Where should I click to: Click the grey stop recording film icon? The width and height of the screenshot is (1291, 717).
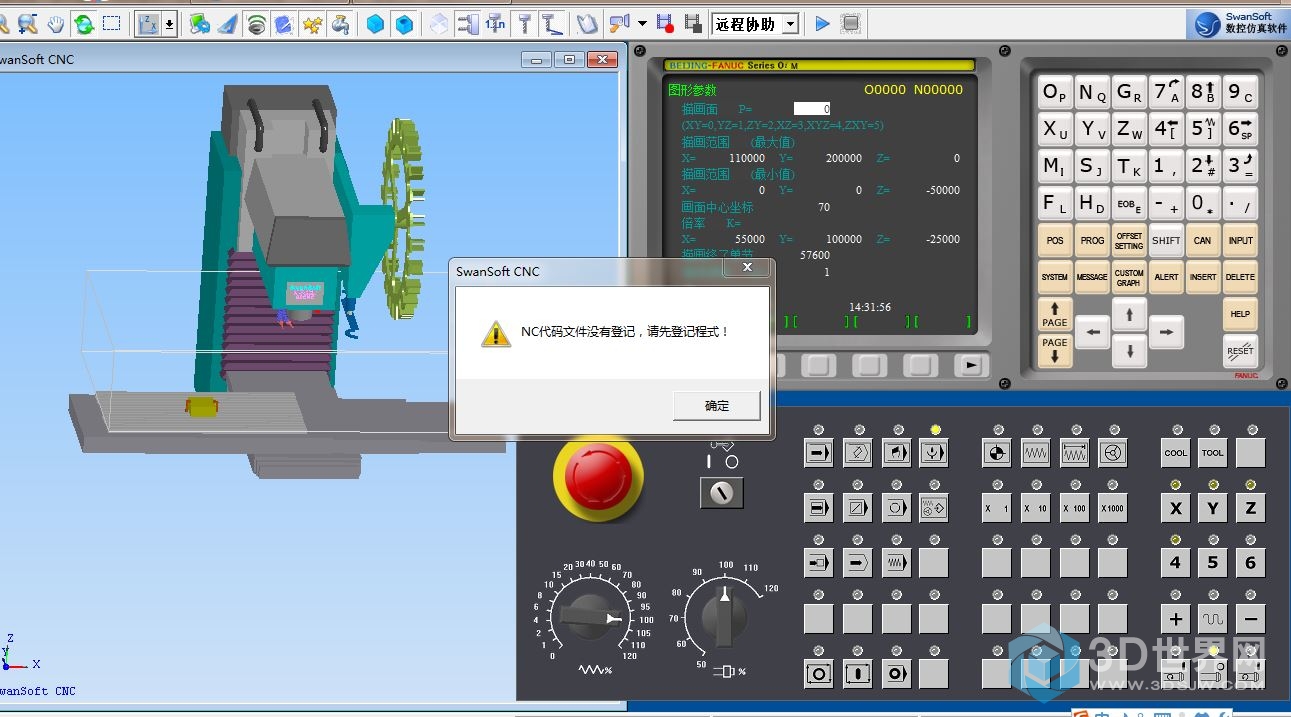tap(692, 23)
